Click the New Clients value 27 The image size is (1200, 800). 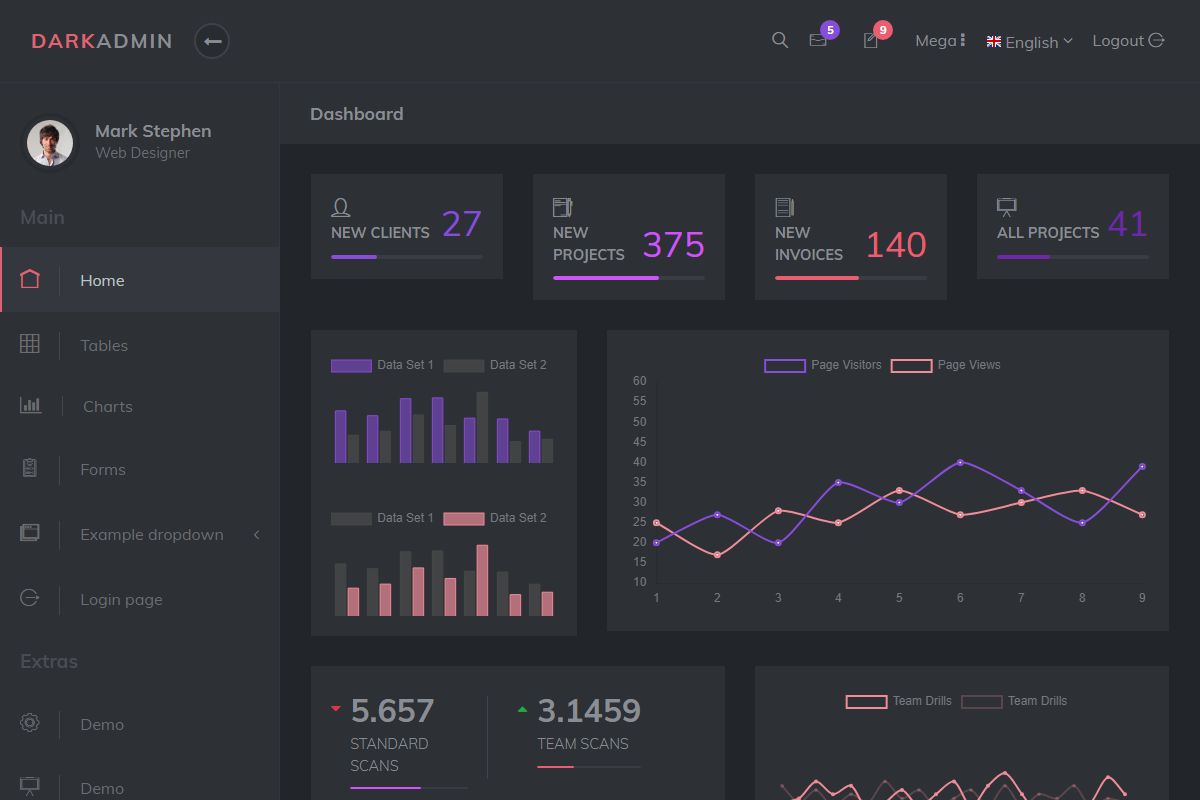pyautogui.click(x=462, y=224)
